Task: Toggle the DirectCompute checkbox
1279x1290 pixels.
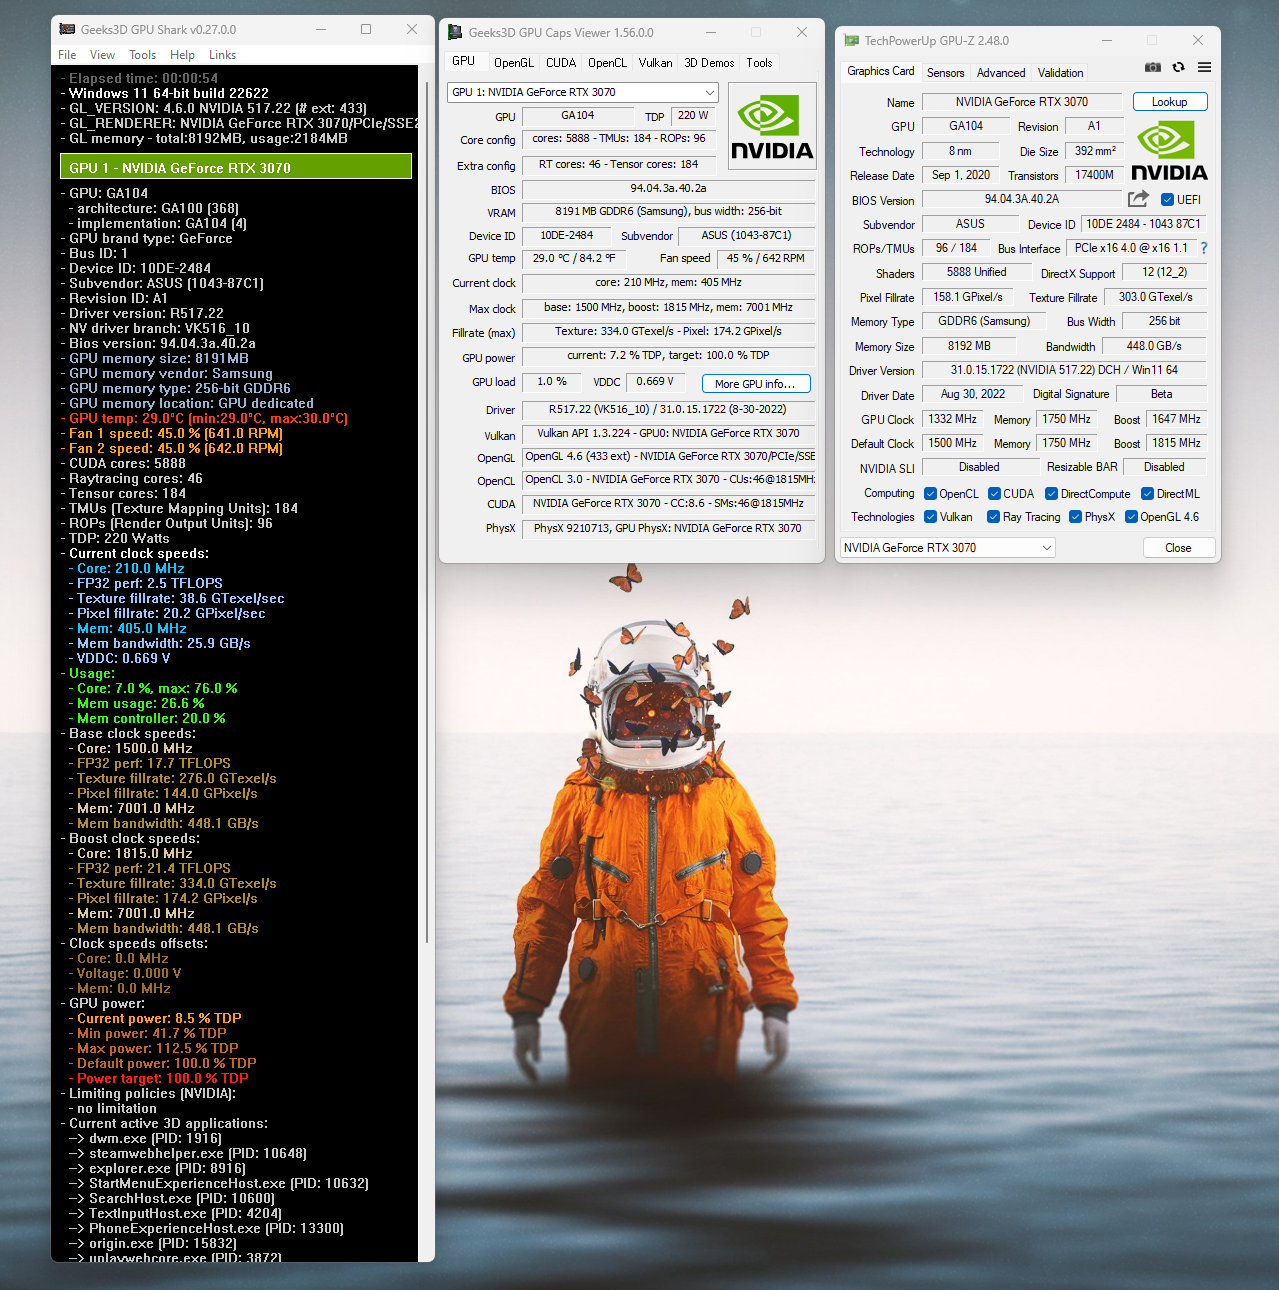Action: click(x=1051, y=493)
